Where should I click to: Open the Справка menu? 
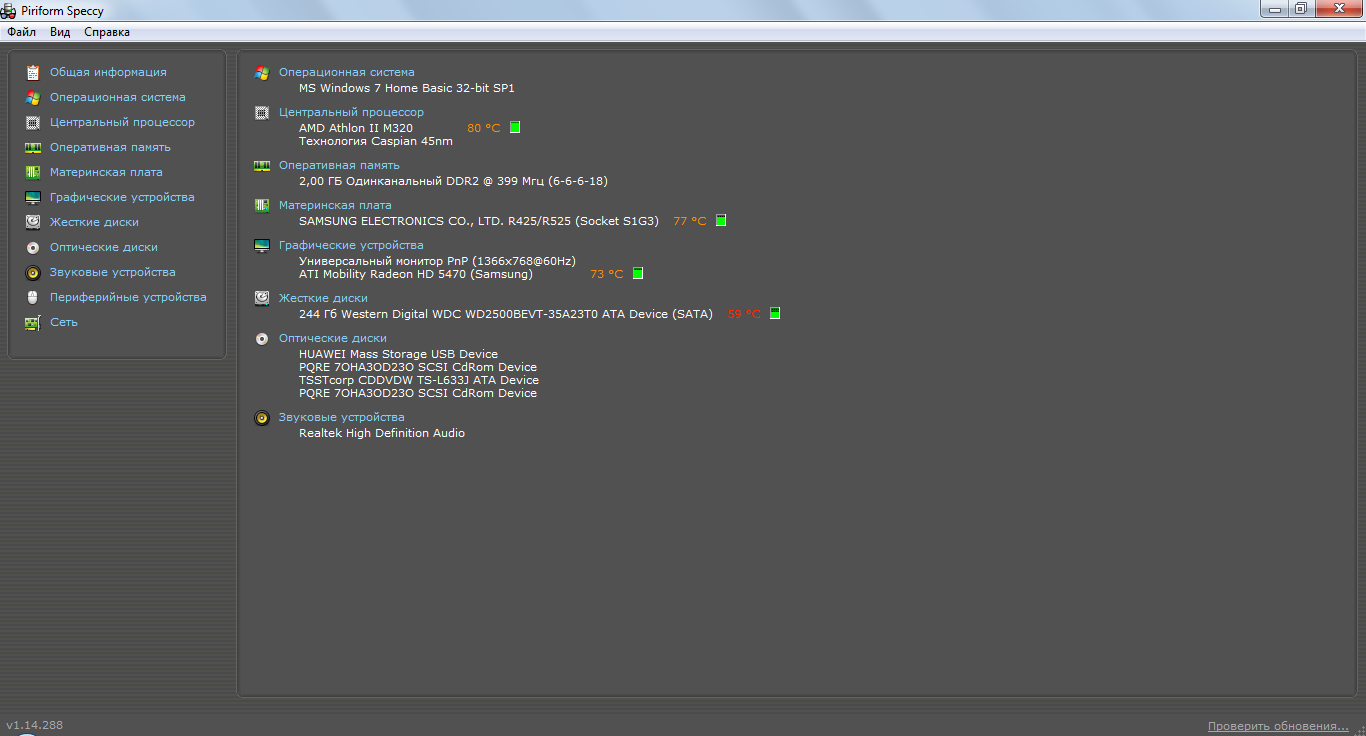(107, 32)
